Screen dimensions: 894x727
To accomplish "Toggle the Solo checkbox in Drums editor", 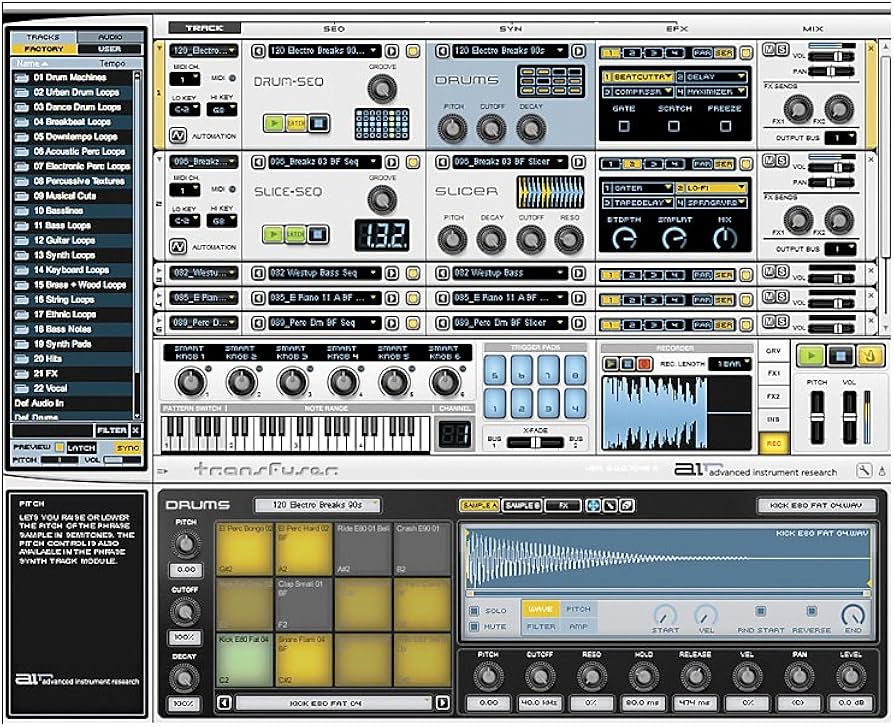I will coord(475,610).
